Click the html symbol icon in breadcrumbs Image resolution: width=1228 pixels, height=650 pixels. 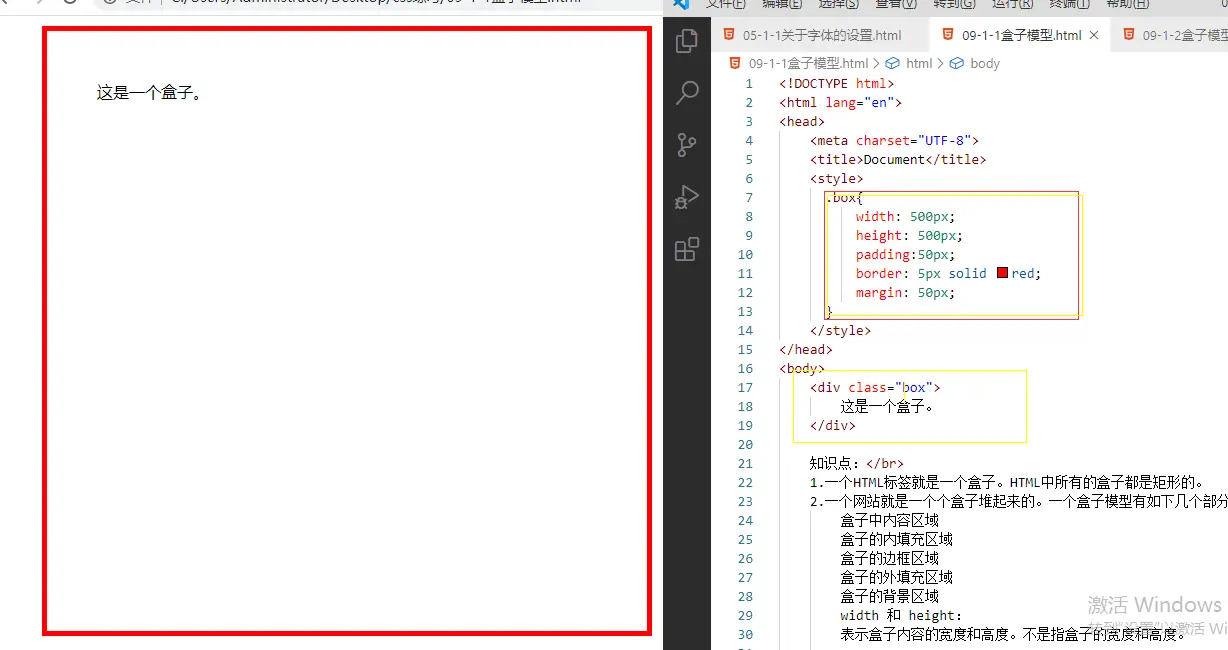893,63
